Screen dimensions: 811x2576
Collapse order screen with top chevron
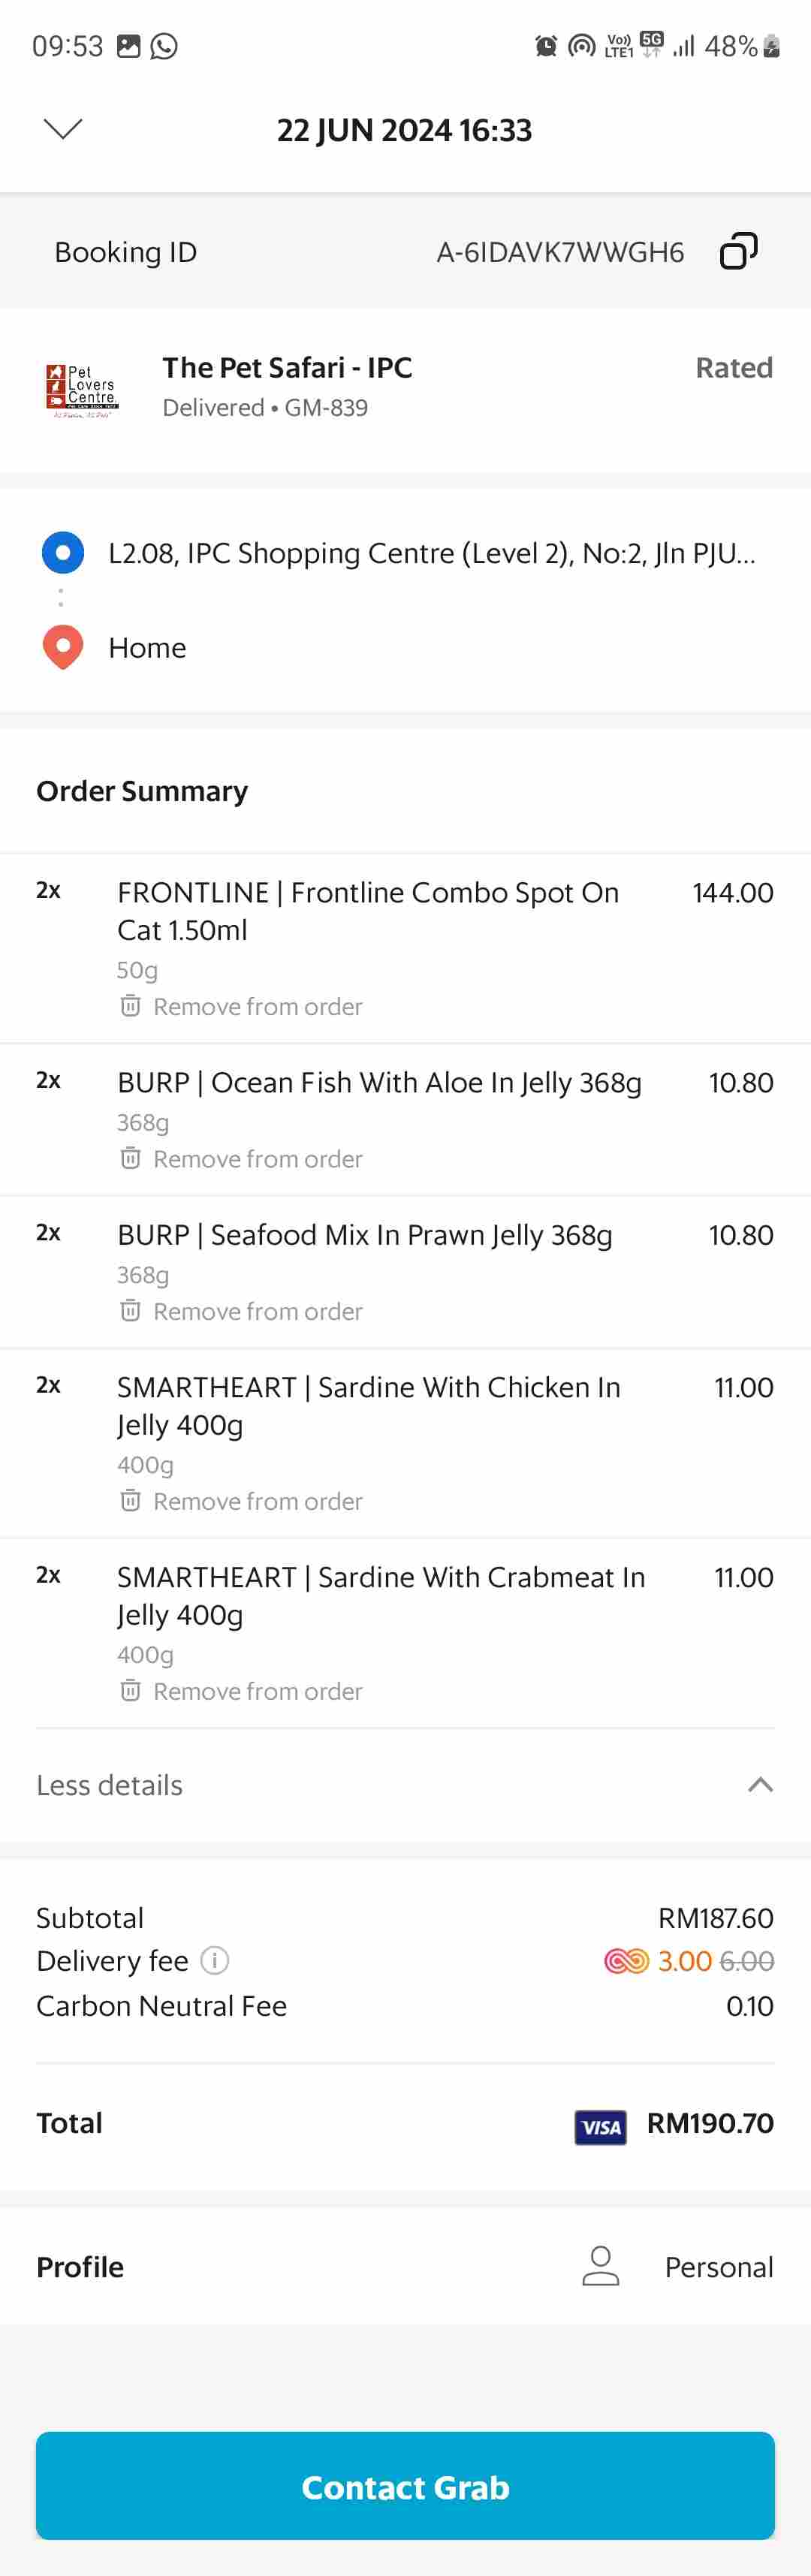[63, 128]
